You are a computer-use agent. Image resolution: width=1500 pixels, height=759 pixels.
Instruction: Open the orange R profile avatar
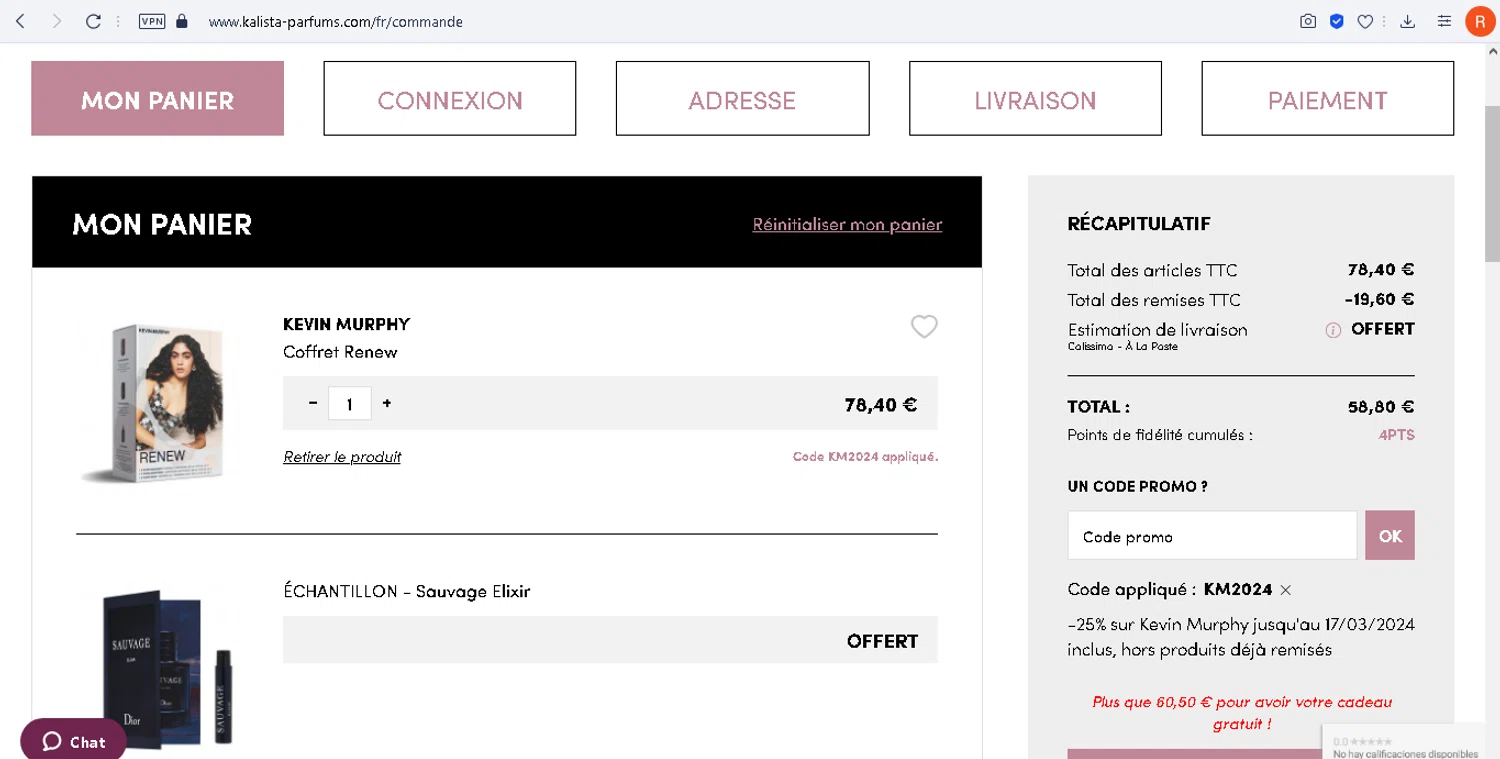tap(1480, 21)
